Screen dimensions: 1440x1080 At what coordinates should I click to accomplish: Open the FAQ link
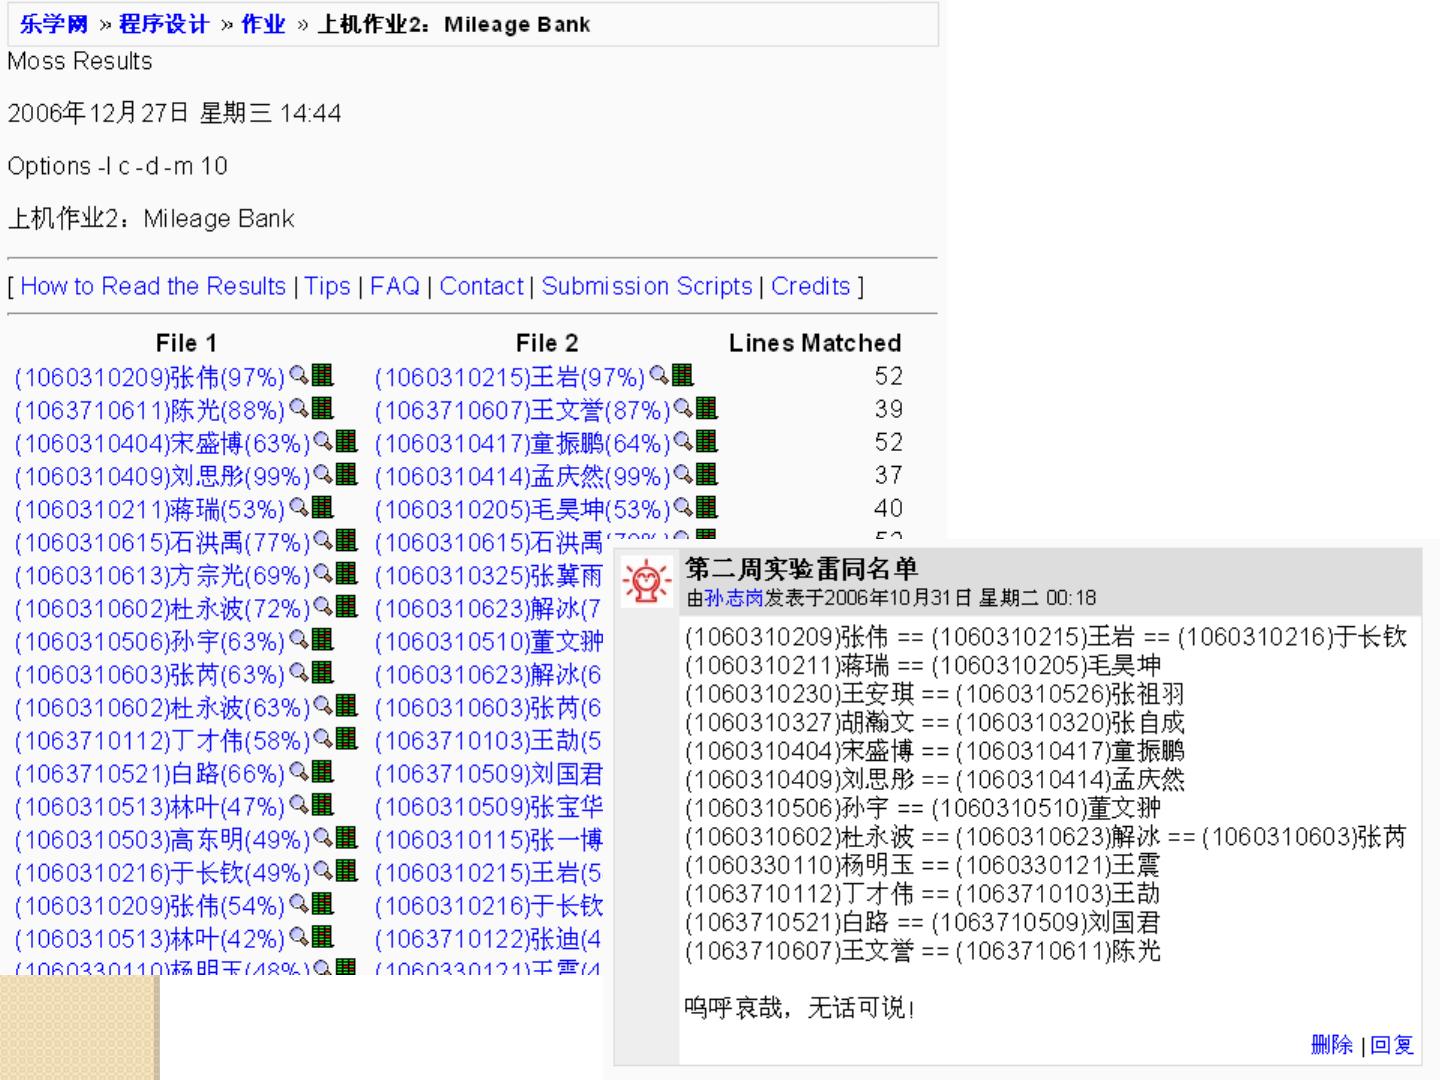(x=395, y=286)
